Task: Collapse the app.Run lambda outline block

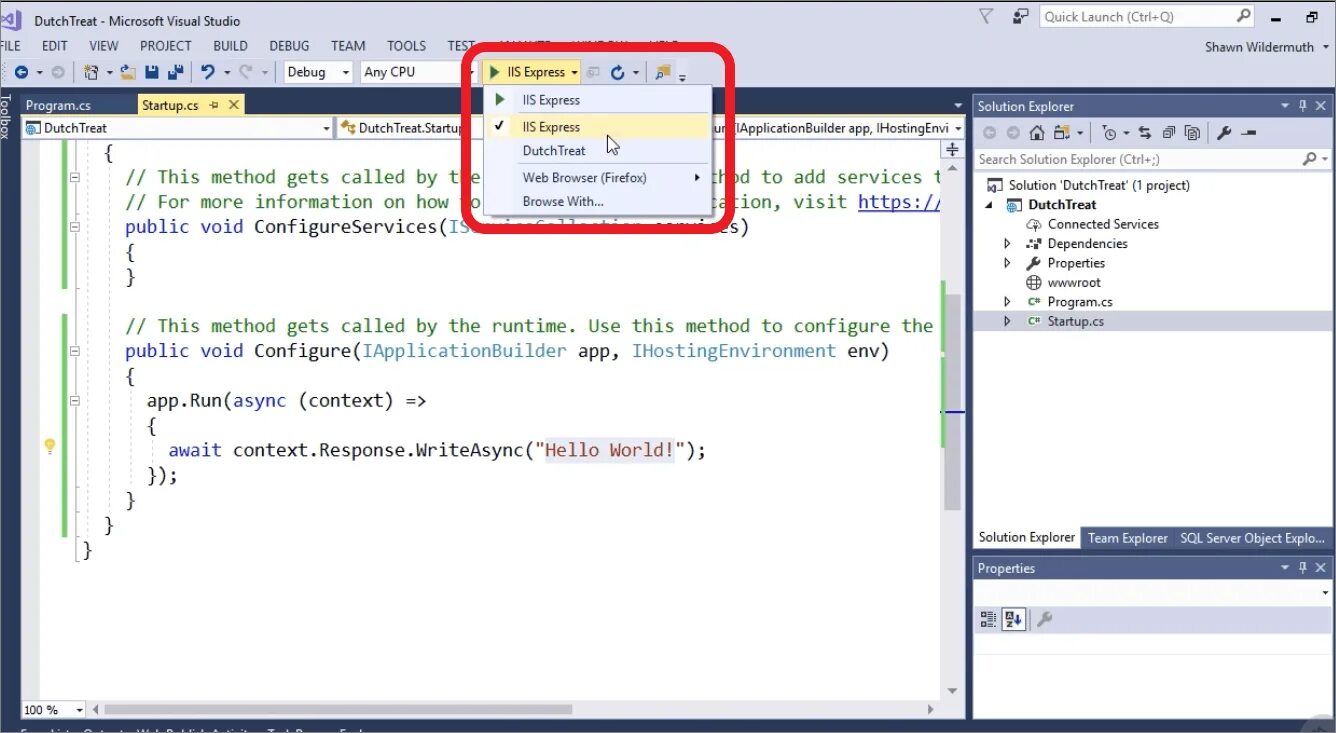Action: coord(75,400)
